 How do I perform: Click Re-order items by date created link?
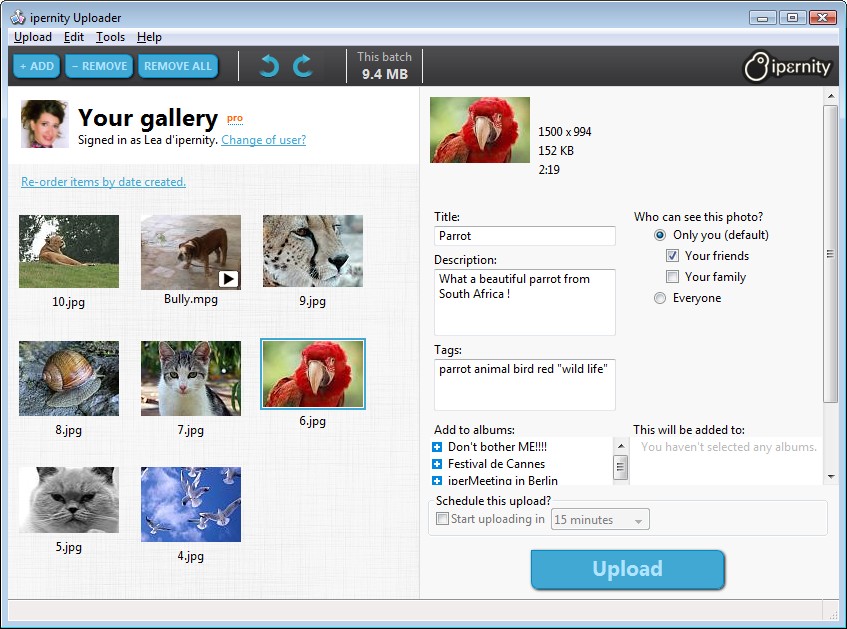tap(103, 182)
